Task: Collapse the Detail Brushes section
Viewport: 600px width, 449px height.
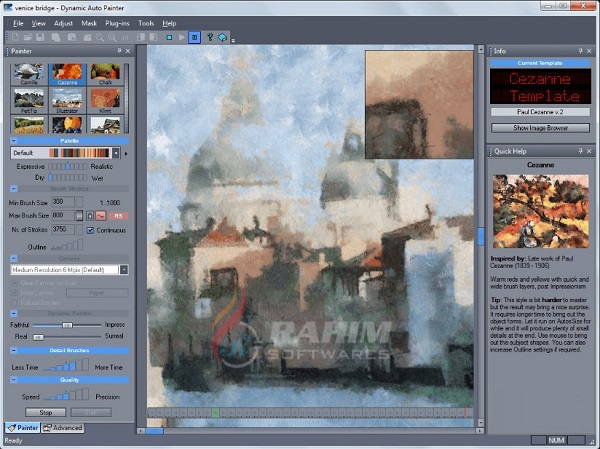Action: click(13, 350)
